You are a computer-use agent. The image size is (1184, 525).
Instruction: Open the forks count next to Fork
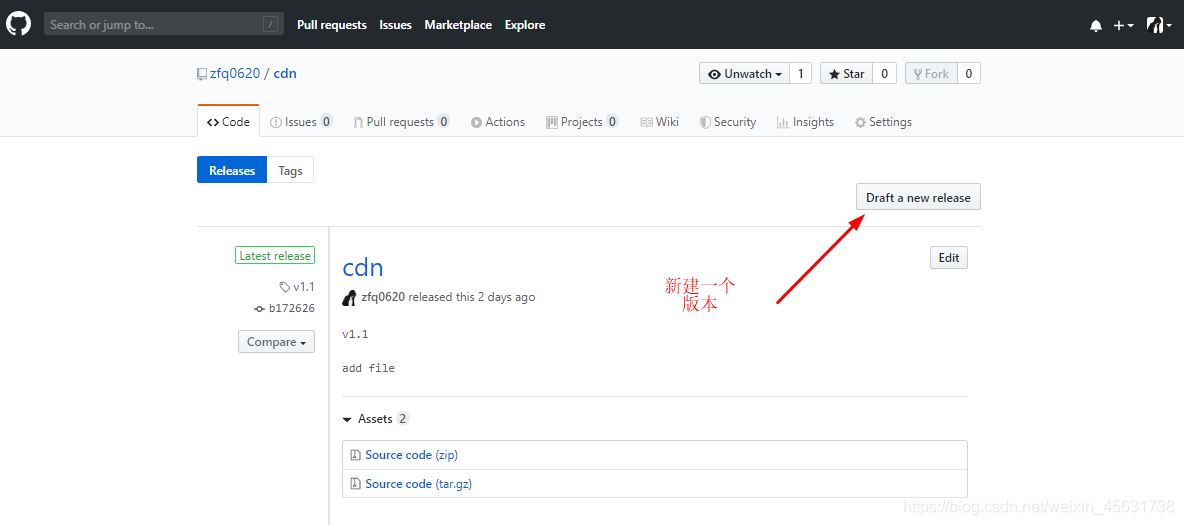[969, 73]
